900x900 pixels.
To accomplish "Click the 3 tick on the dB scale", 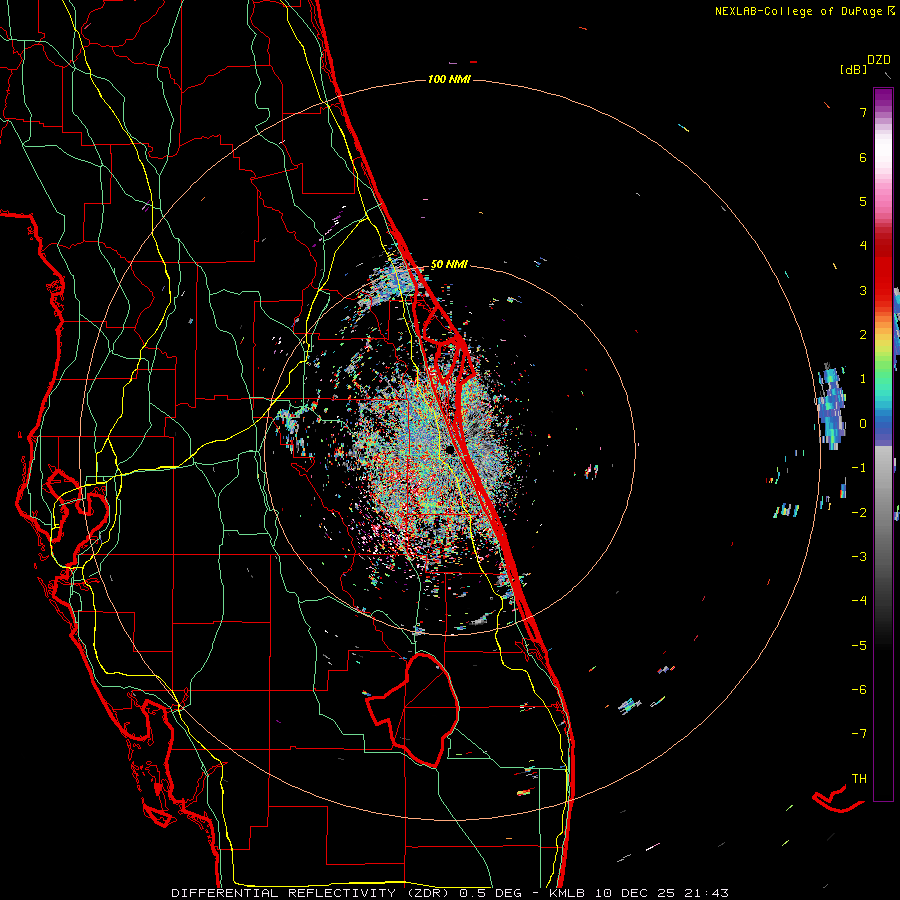I will coord(863,290).
